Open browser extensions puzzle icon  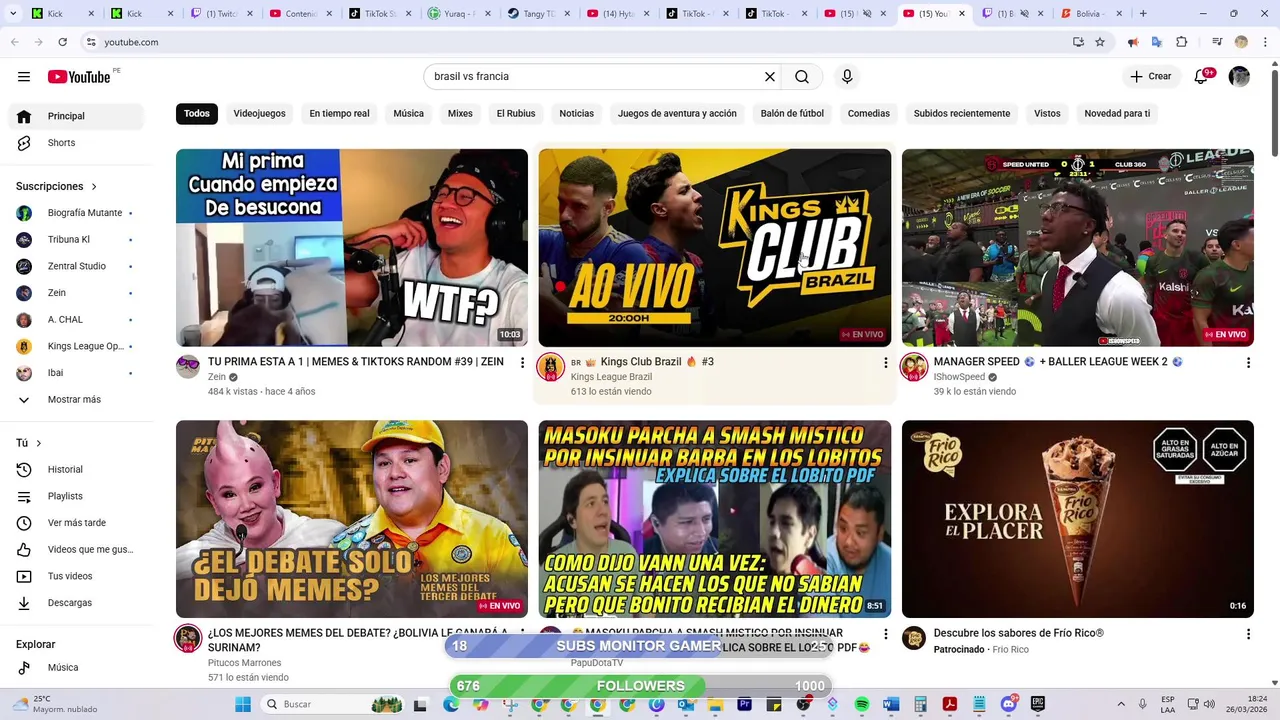click(1182, 42)
